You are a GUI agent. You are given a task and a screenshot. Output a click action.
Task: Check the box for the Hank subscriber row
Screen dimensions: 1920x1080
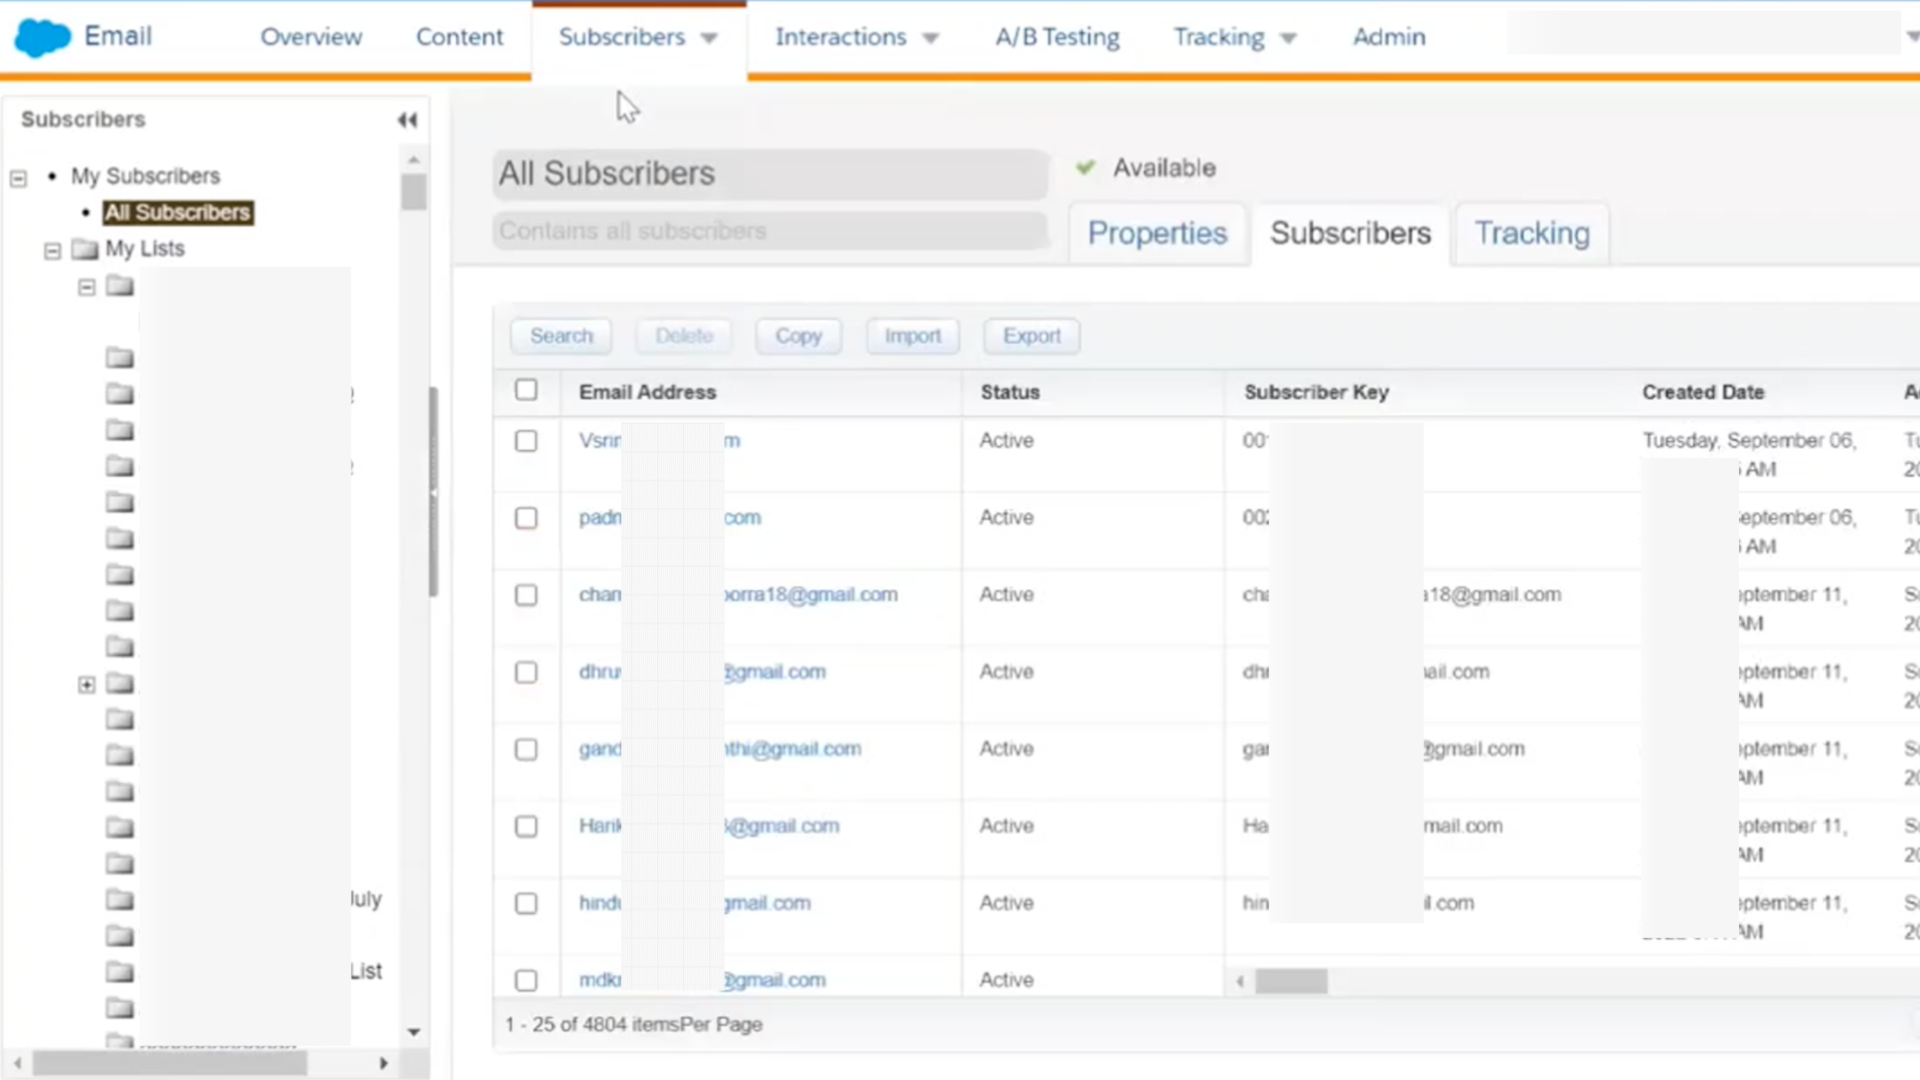point(526,826)
